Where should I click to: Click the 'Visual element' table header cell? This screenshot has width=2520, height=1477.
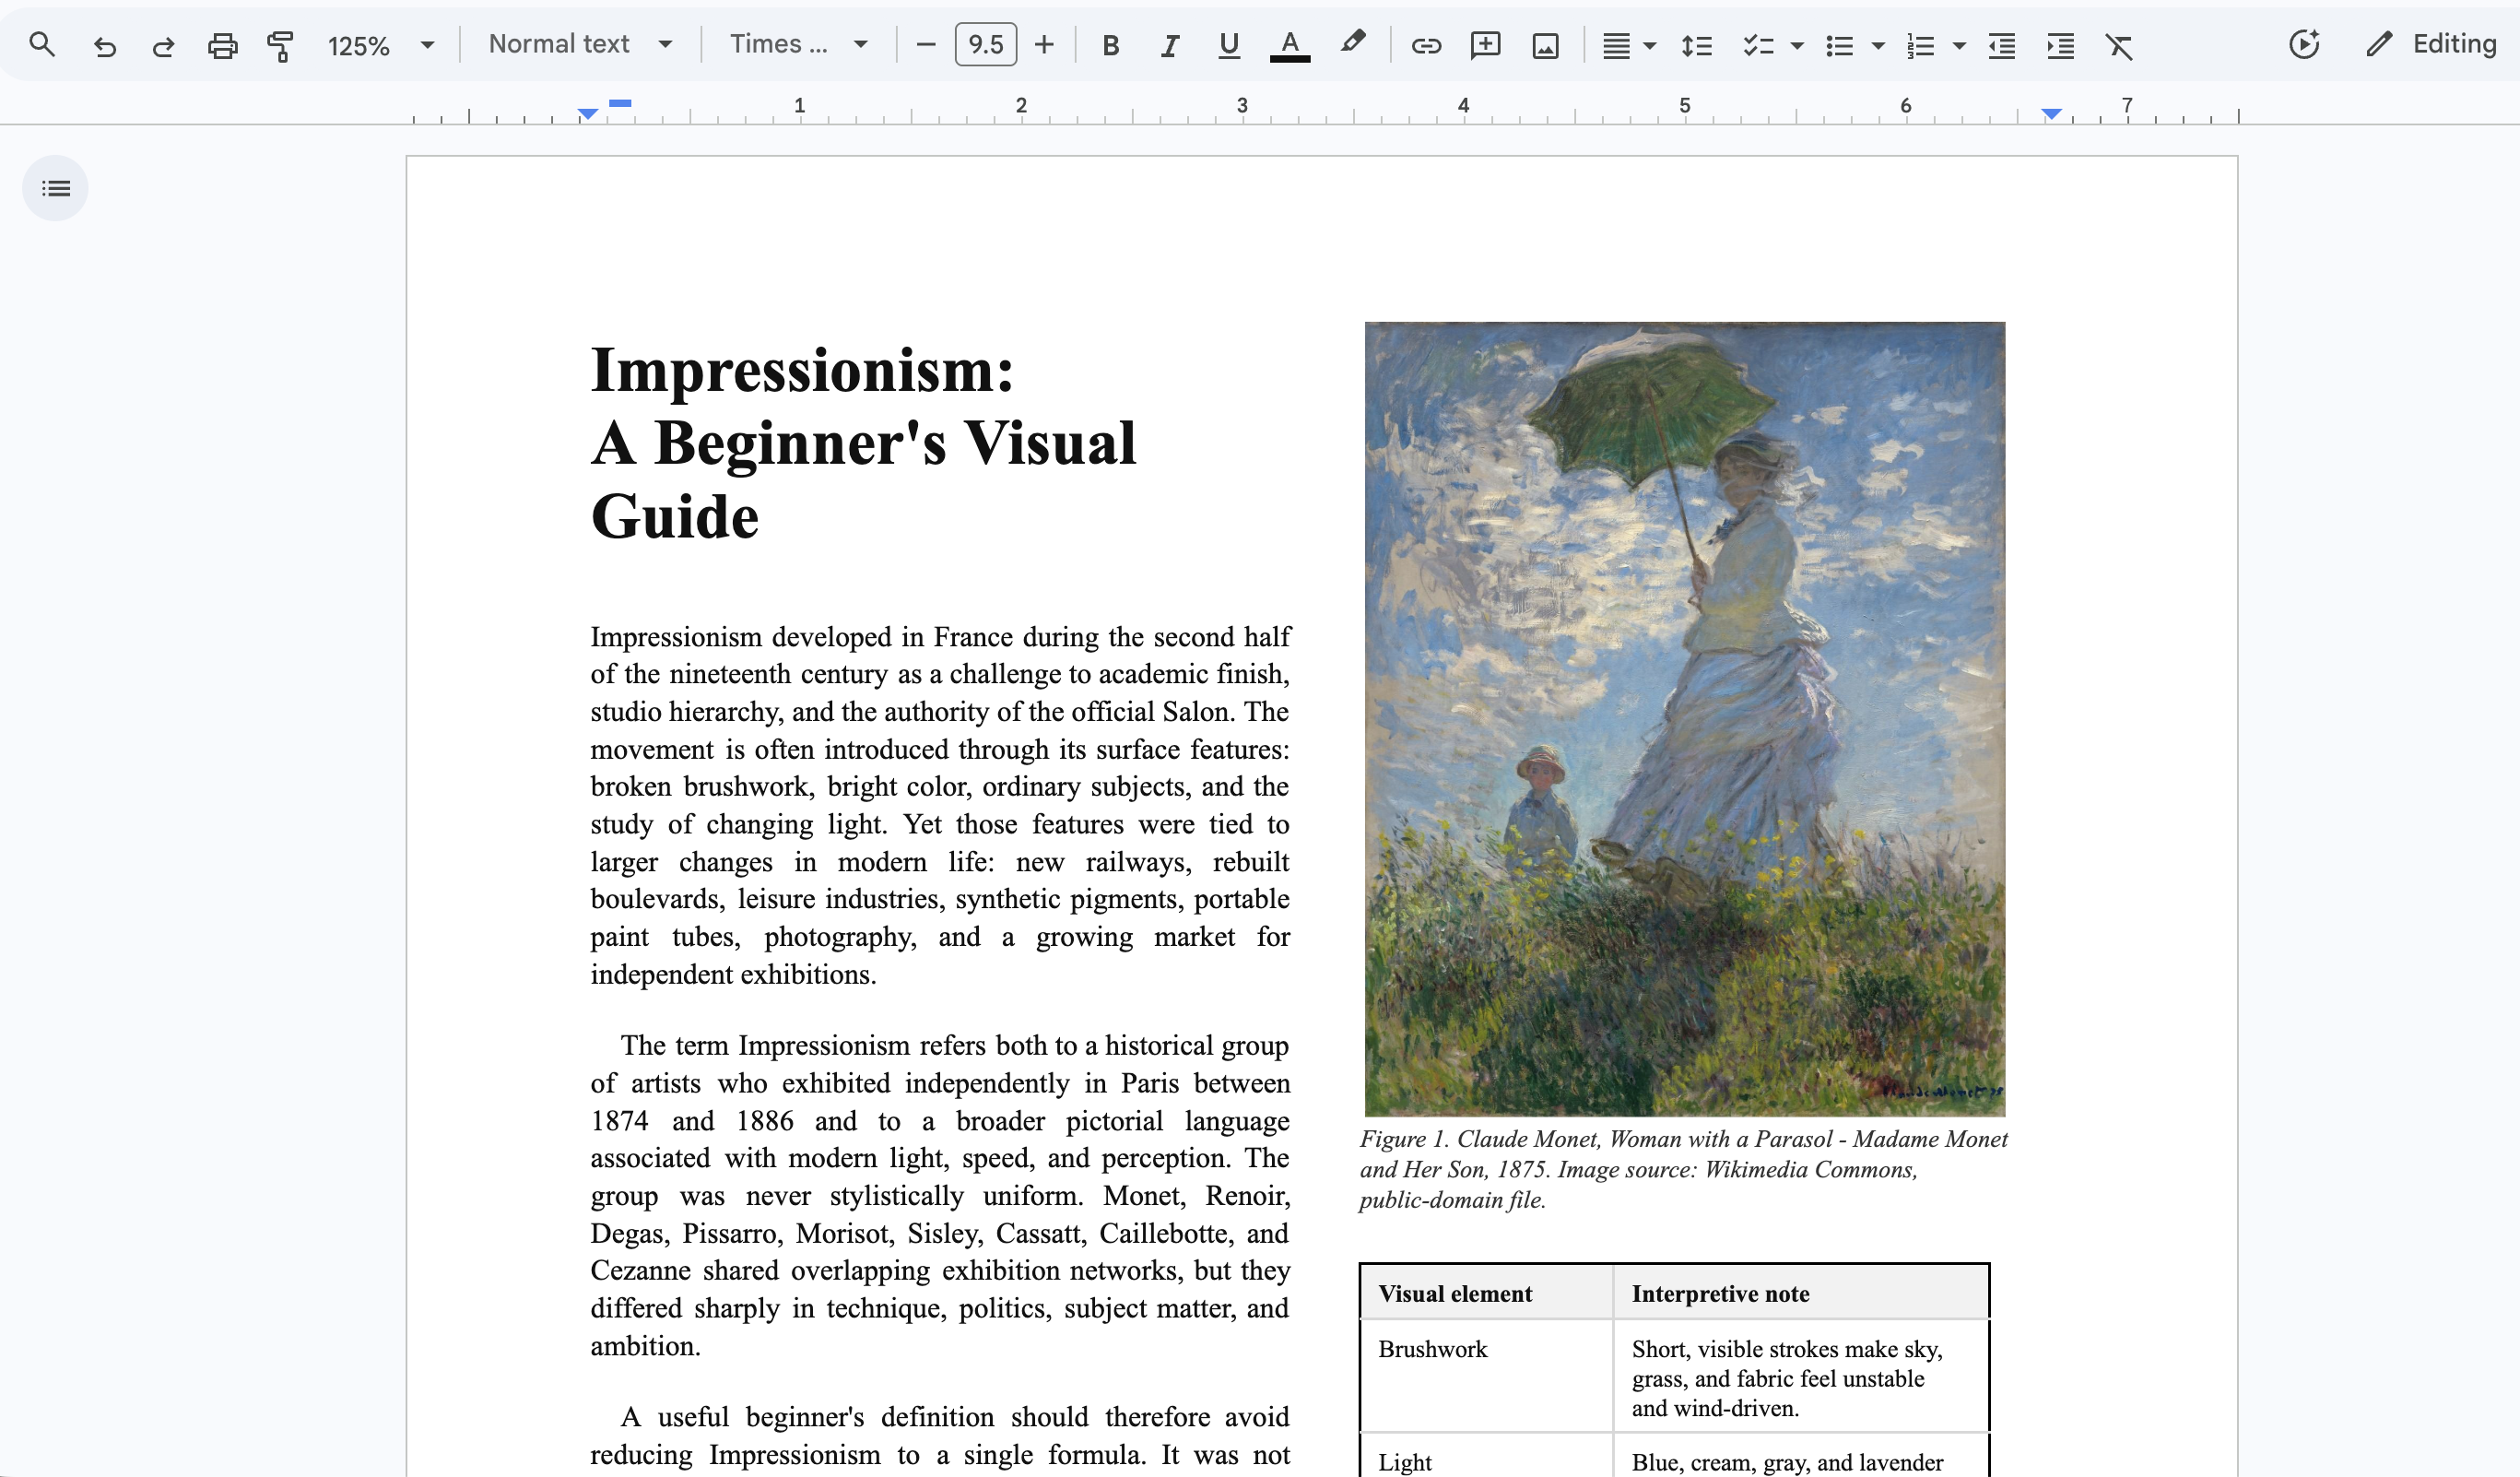(x=1486, y=1293)
